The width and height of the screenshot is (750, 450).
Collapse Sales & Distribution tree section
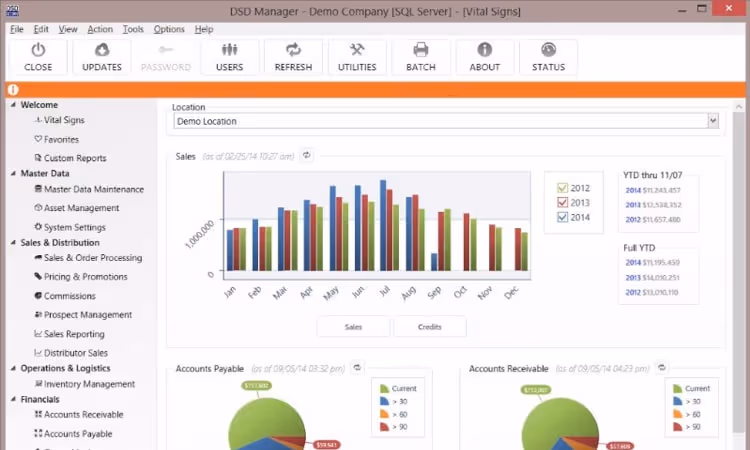pos(13,242)
